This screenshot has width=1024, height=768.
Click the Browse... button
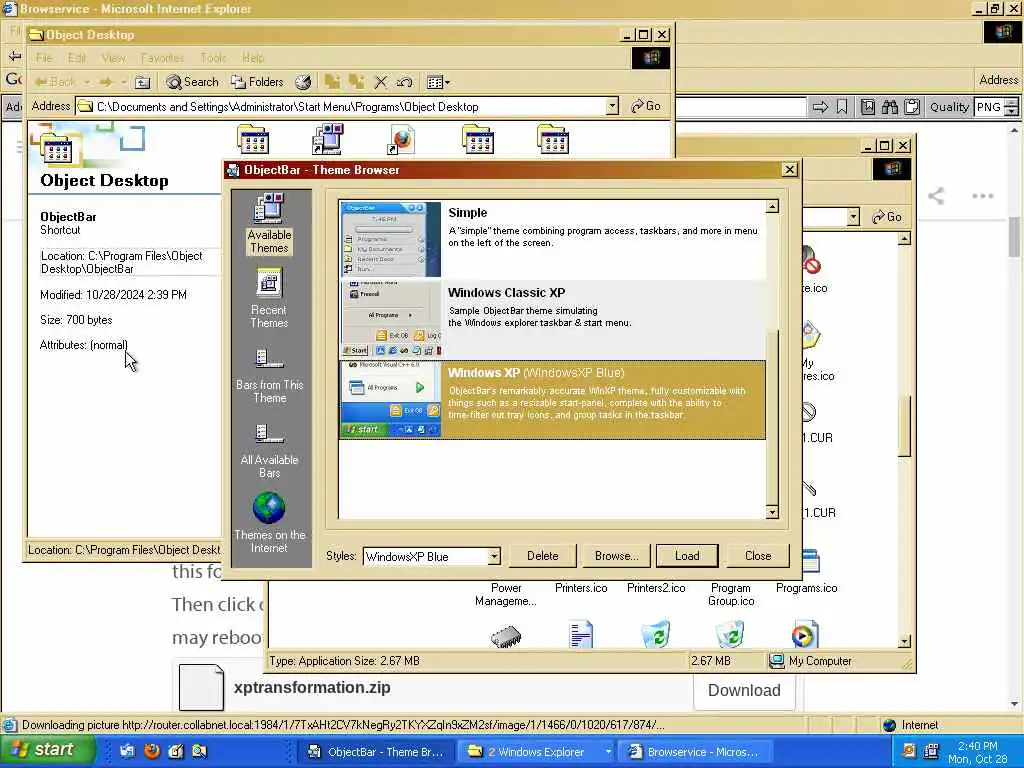pos(616,556)
